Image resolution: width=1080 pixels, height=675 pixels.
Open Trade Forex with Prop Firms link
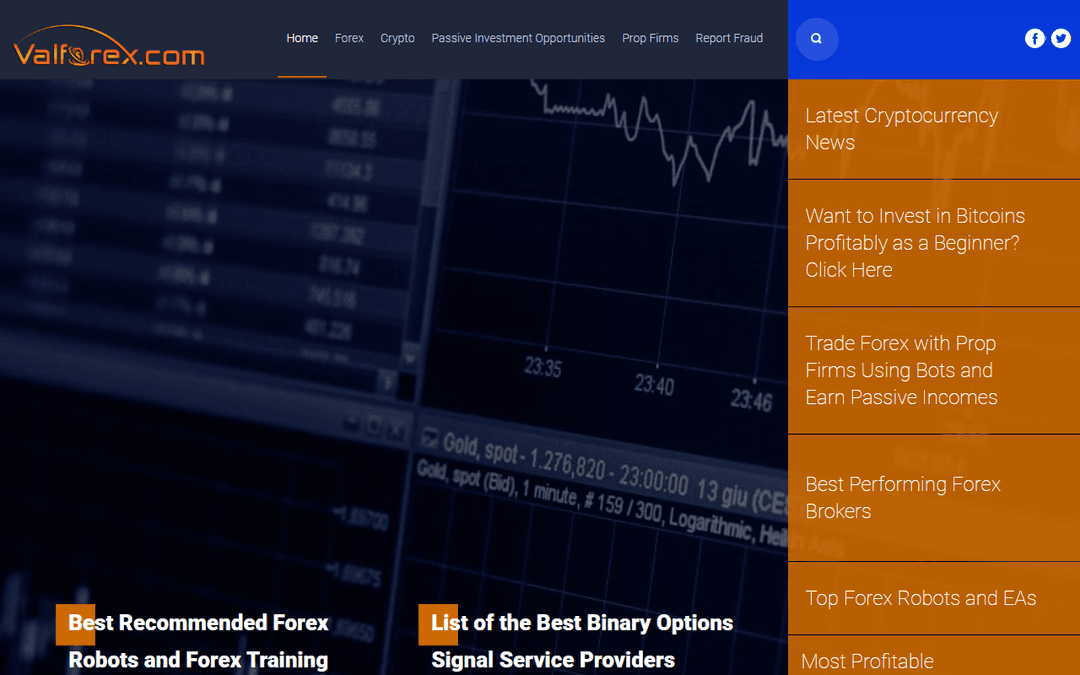pyautogui.click(x=901, y=370)
